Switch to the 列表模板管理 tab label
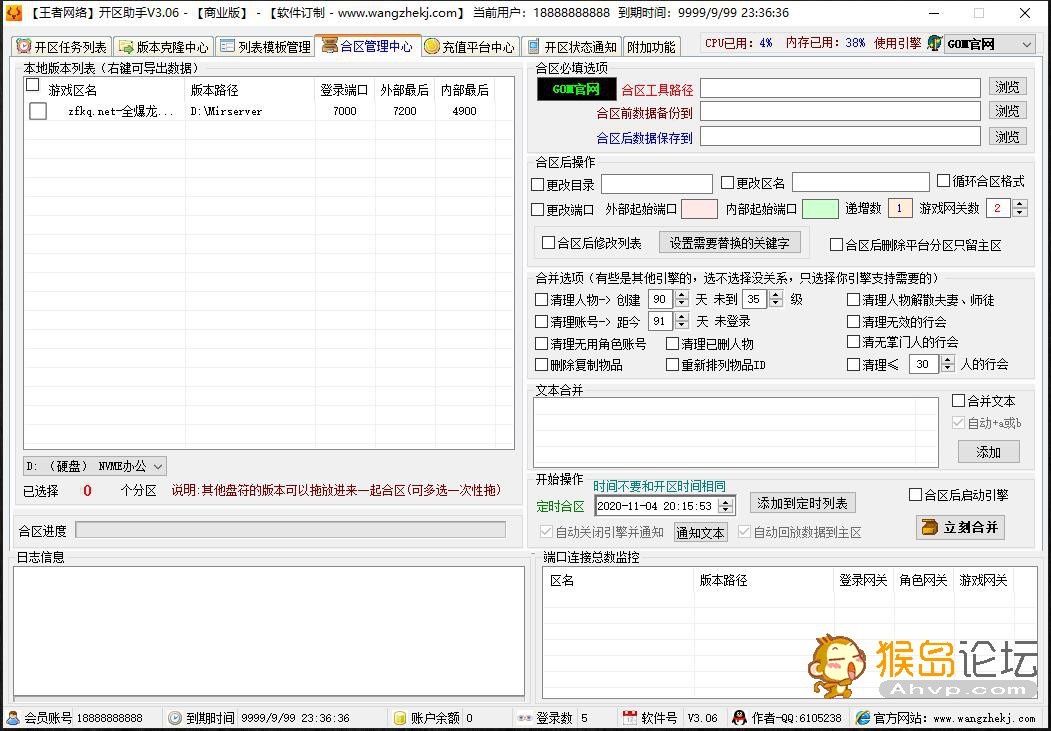 coord(275,47)
